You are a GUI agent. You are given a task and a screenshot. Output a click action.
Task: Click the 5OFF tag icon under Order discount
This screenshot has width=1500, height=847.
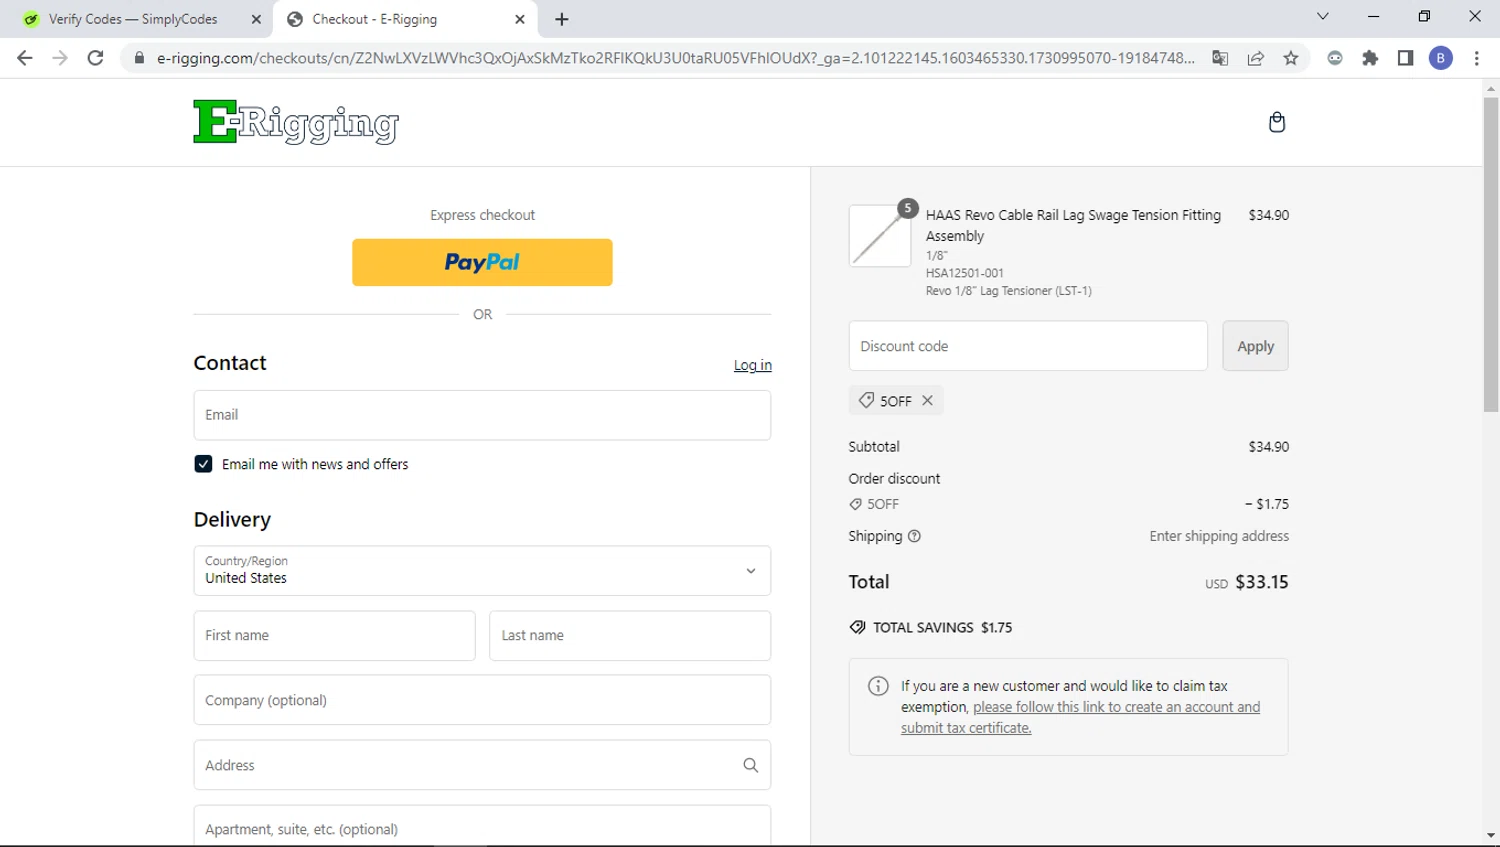855,504
